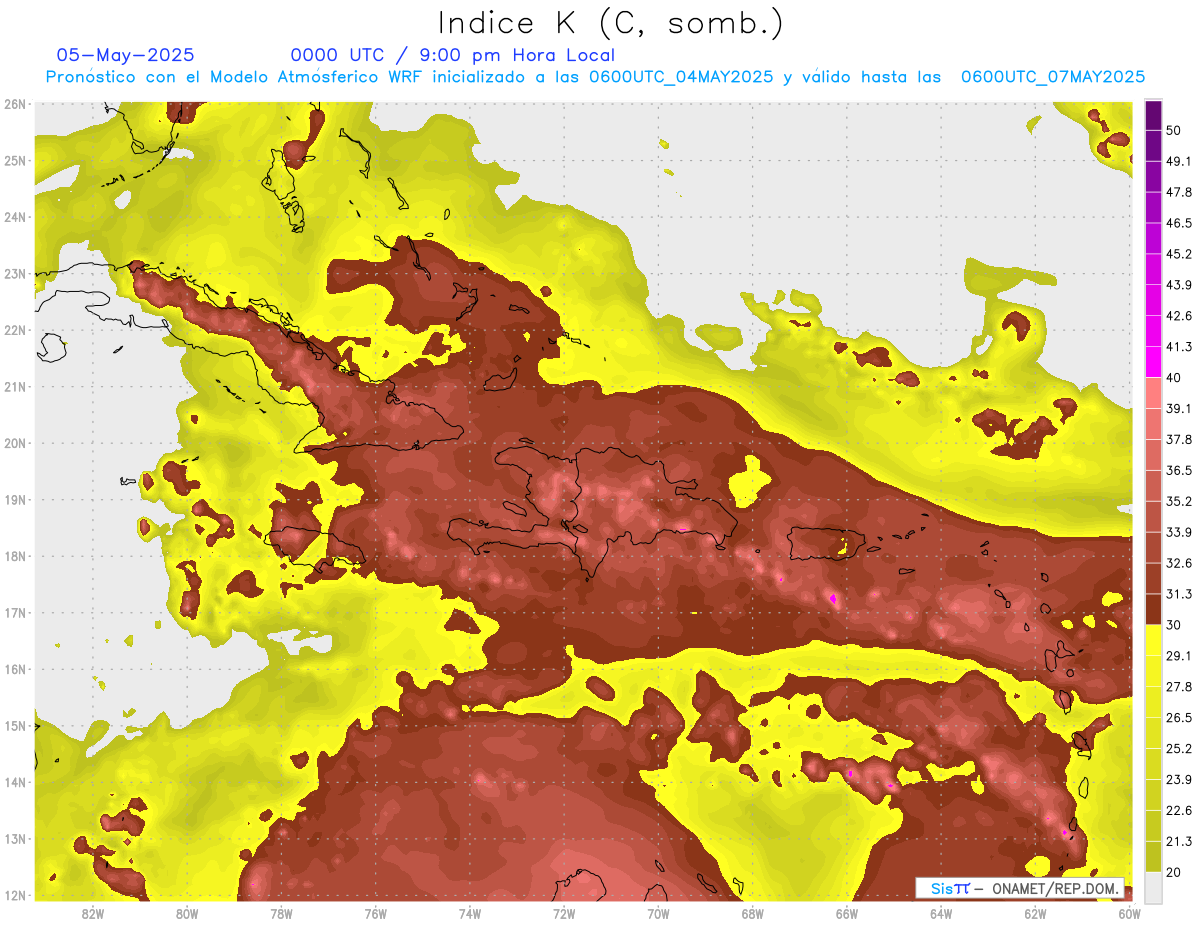Screen dimensions: 1200x927
Task: Click the color scale value 37.8
Action: 1178,440
